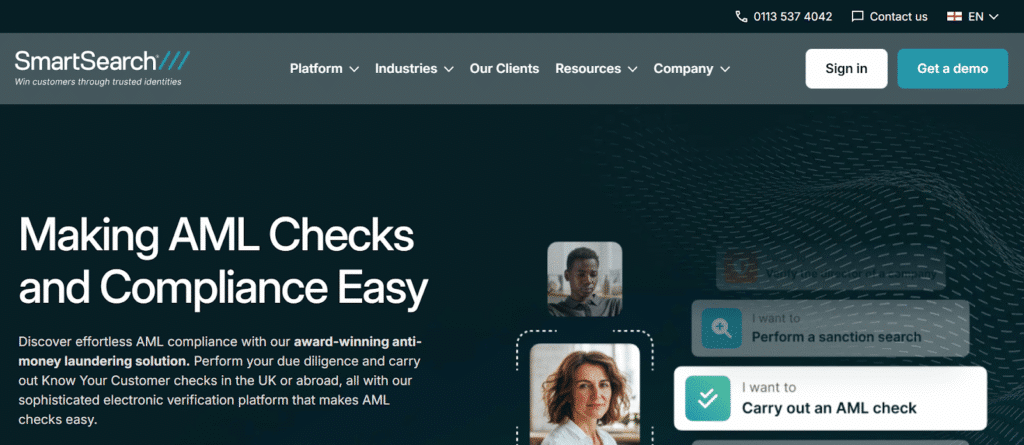Click the checkmark icon on AML check card
The width and height of the screenshot is (1024, 445).
707,398
